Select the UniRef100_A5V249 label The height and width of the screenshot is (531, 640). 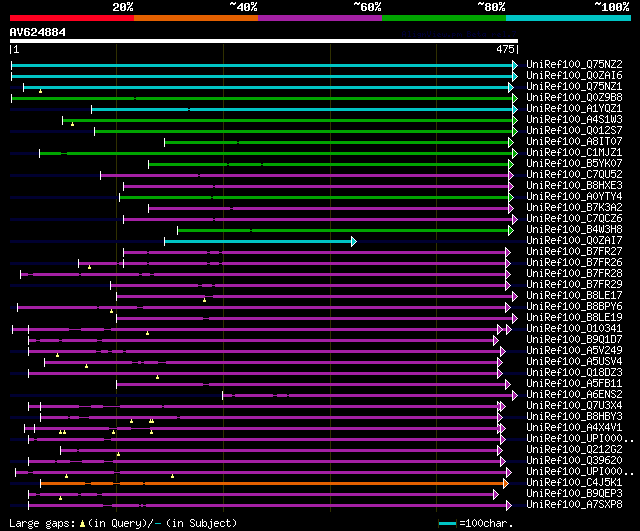pyautogui.click(x=574, y=351)
